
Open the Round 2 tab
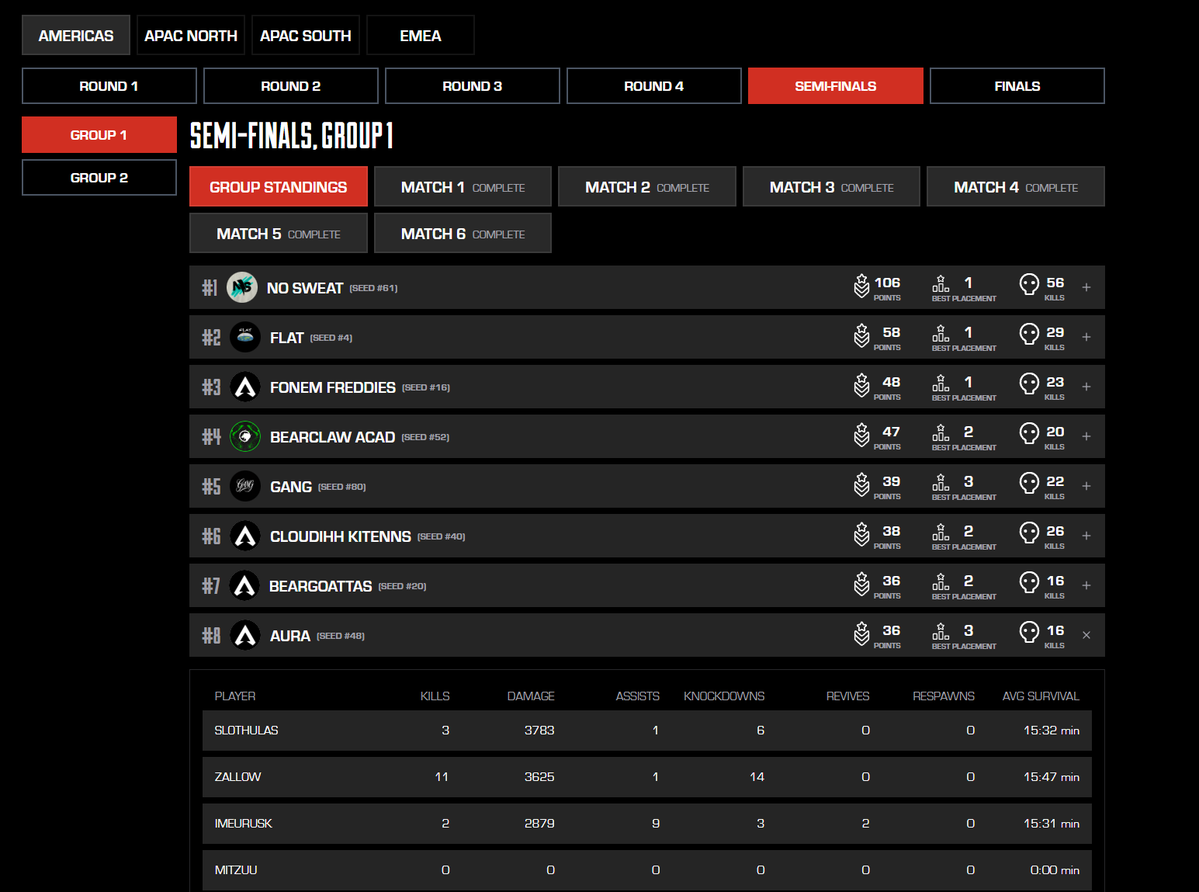pos(291,86)
